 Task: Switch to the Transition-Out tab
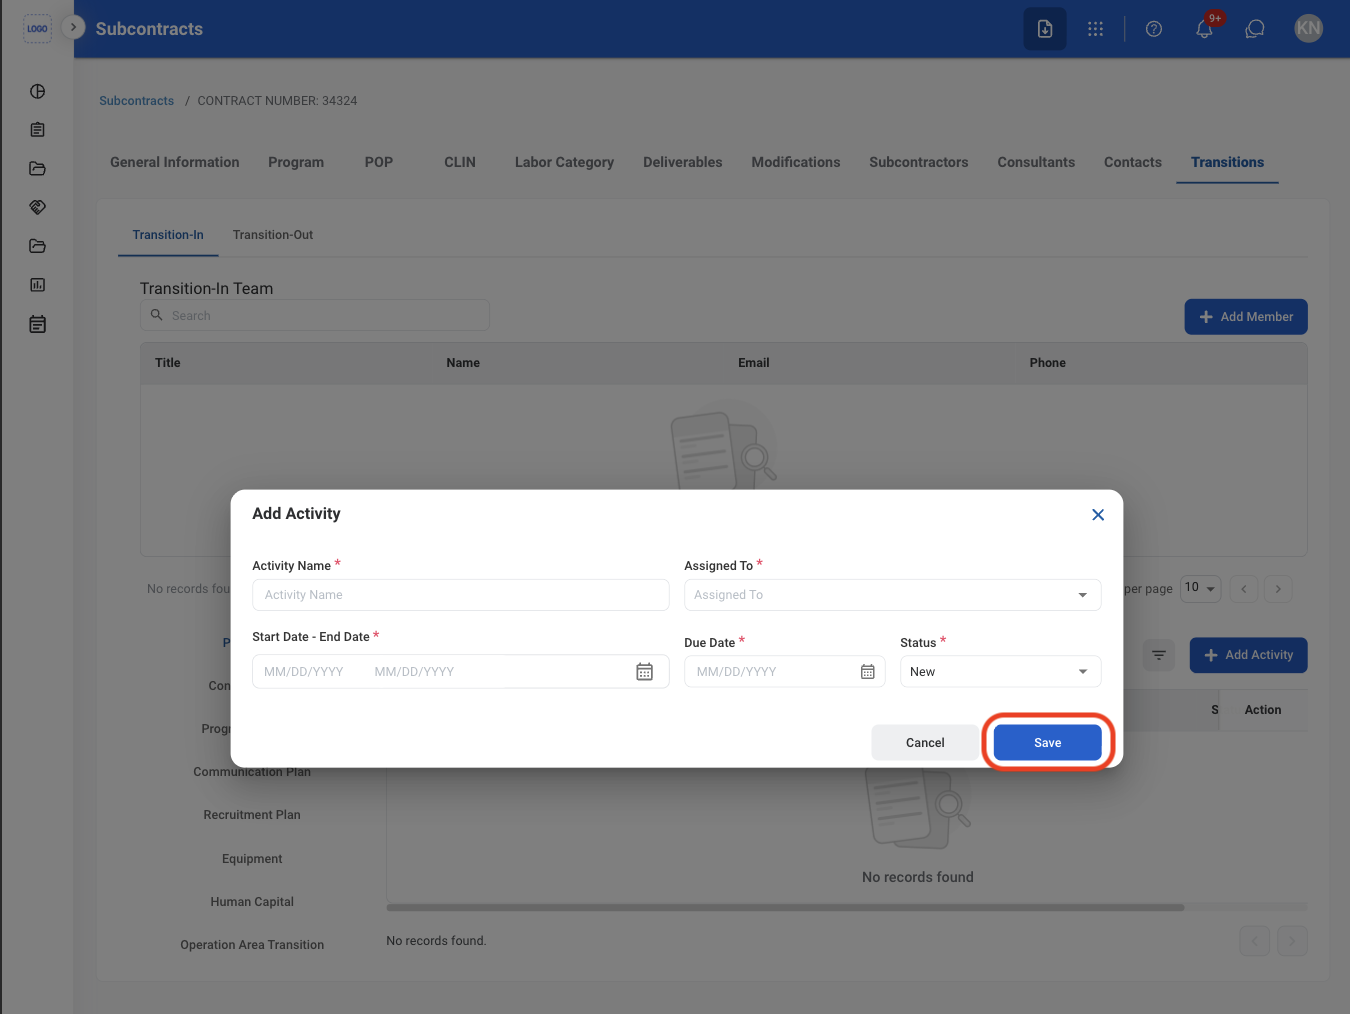273,235
